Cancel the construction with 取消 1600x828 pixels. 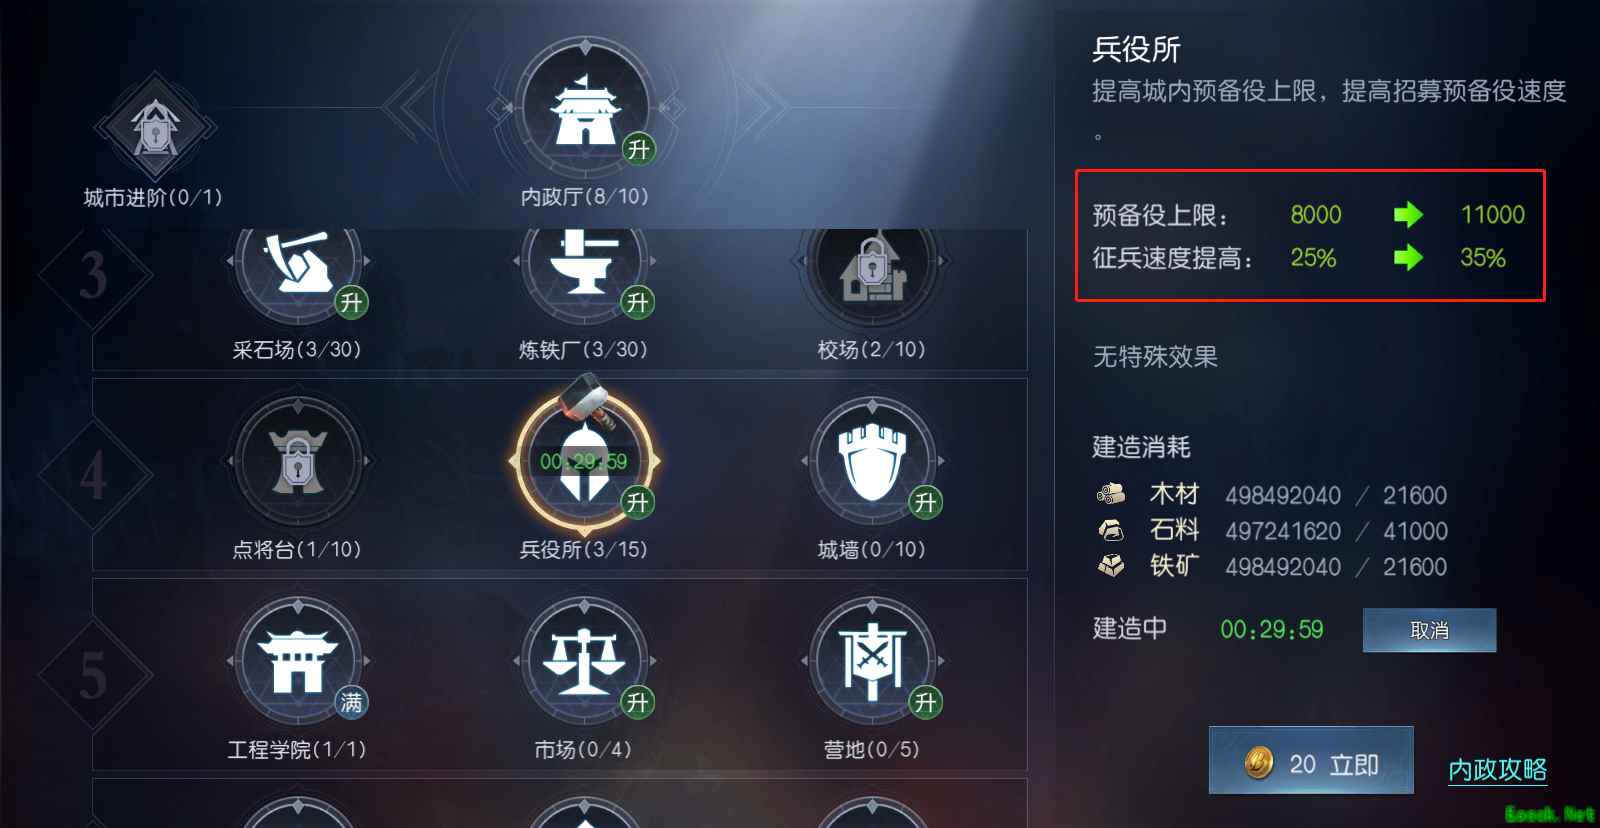point(1429,630)
